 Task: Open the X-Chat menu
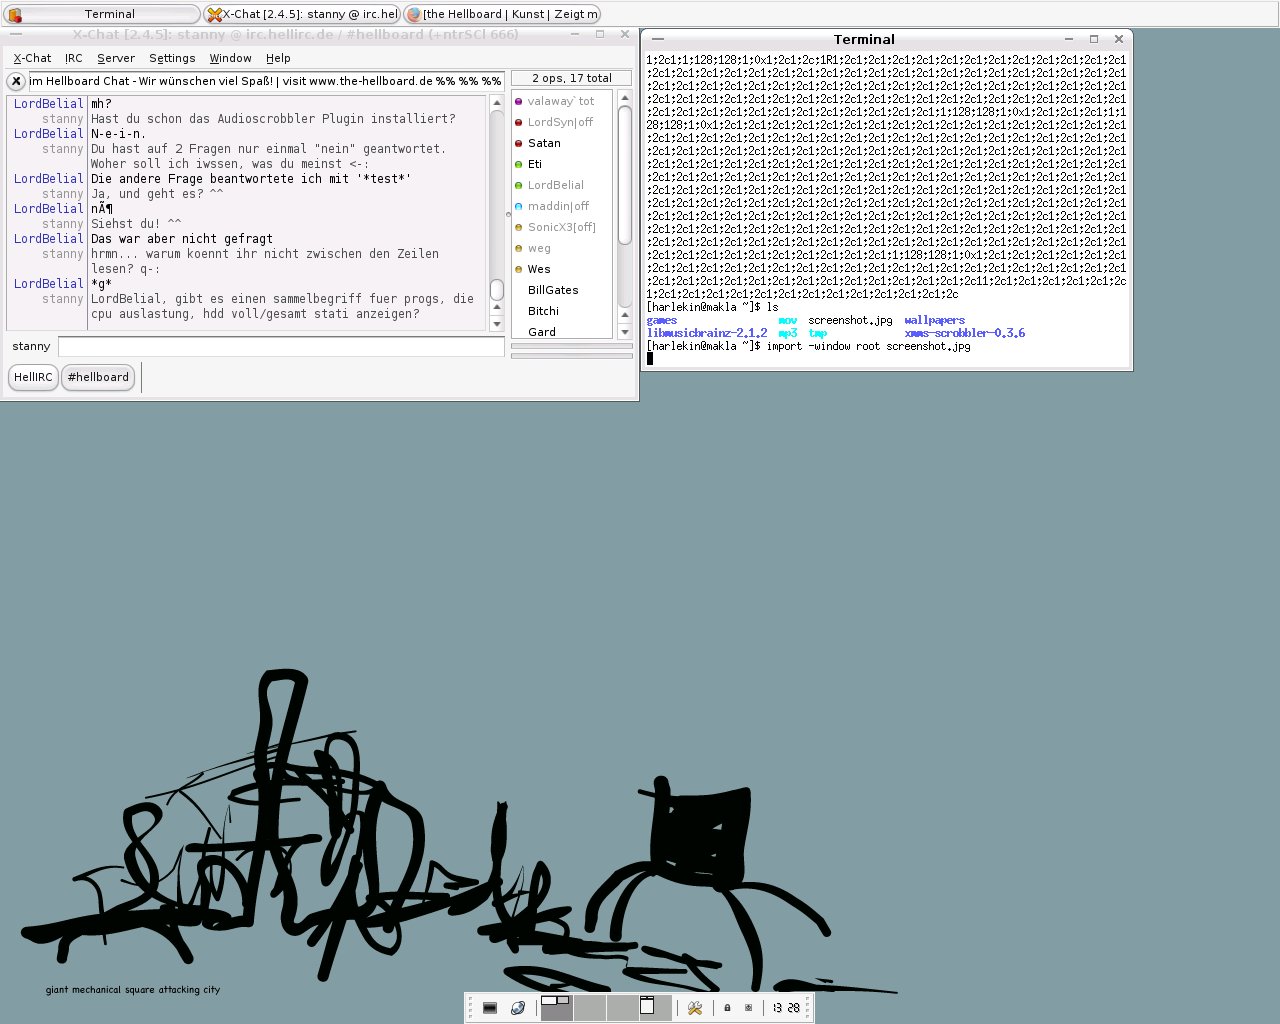point(32,58)
